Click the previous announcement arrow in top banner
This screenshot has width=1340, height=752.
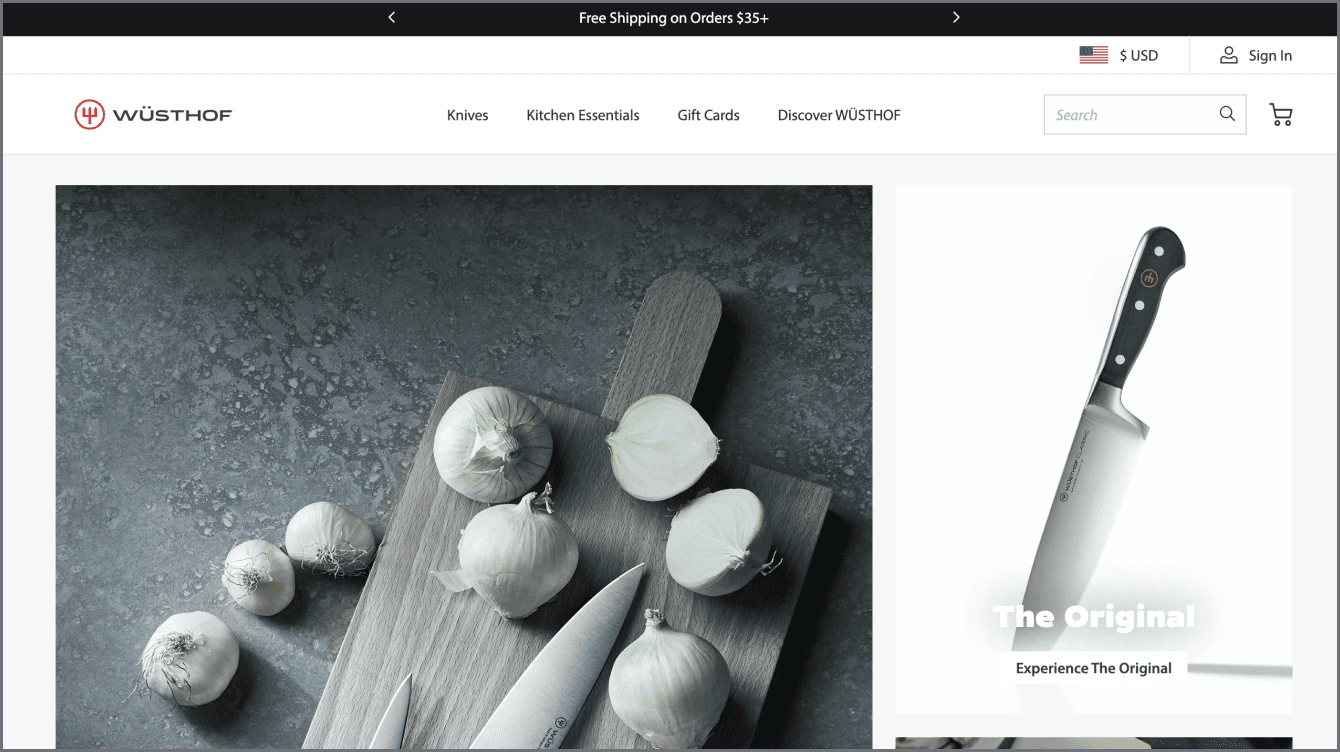pyautogui.click(x=392, y=17)
